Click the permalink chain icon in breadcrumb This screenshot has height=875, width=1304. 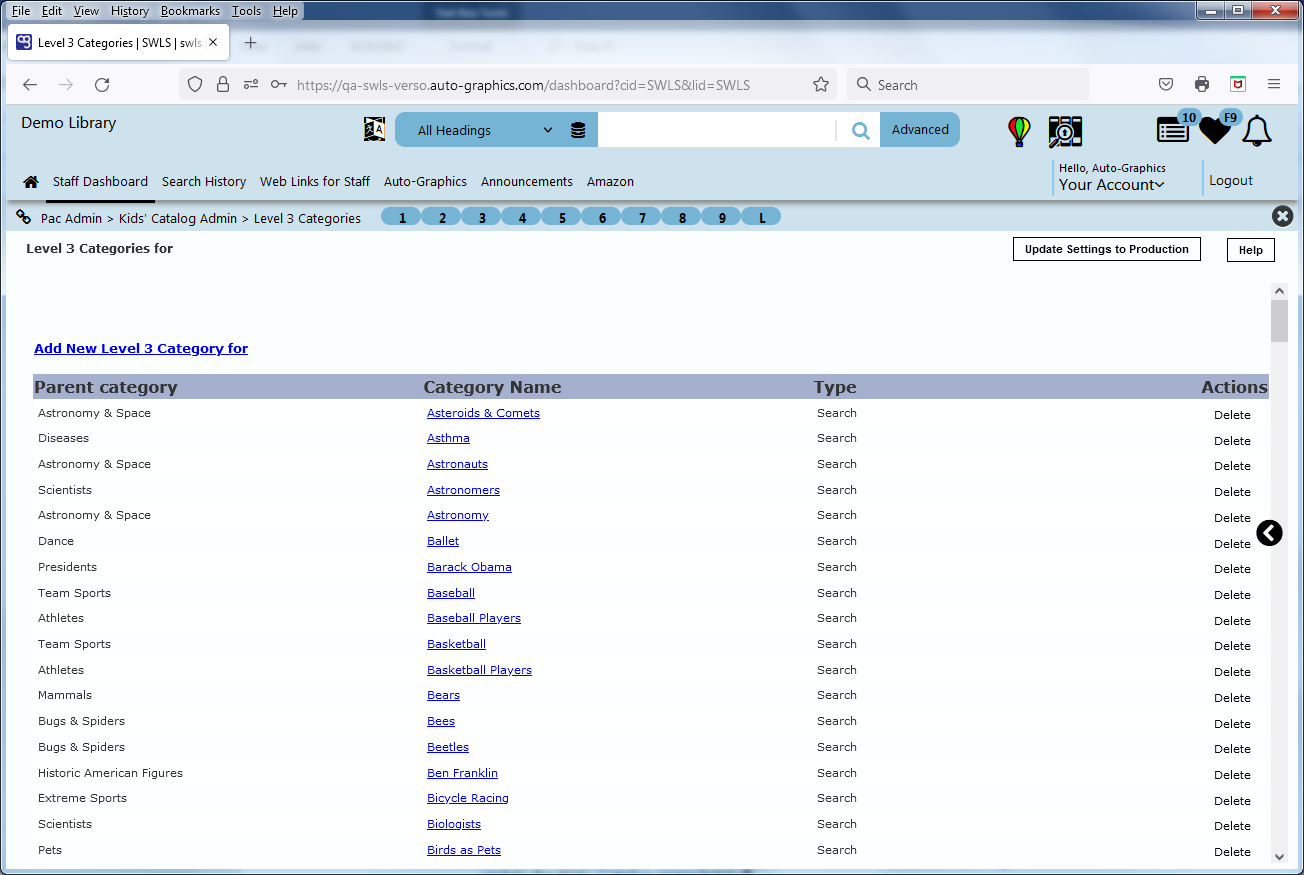coord(24,217)
